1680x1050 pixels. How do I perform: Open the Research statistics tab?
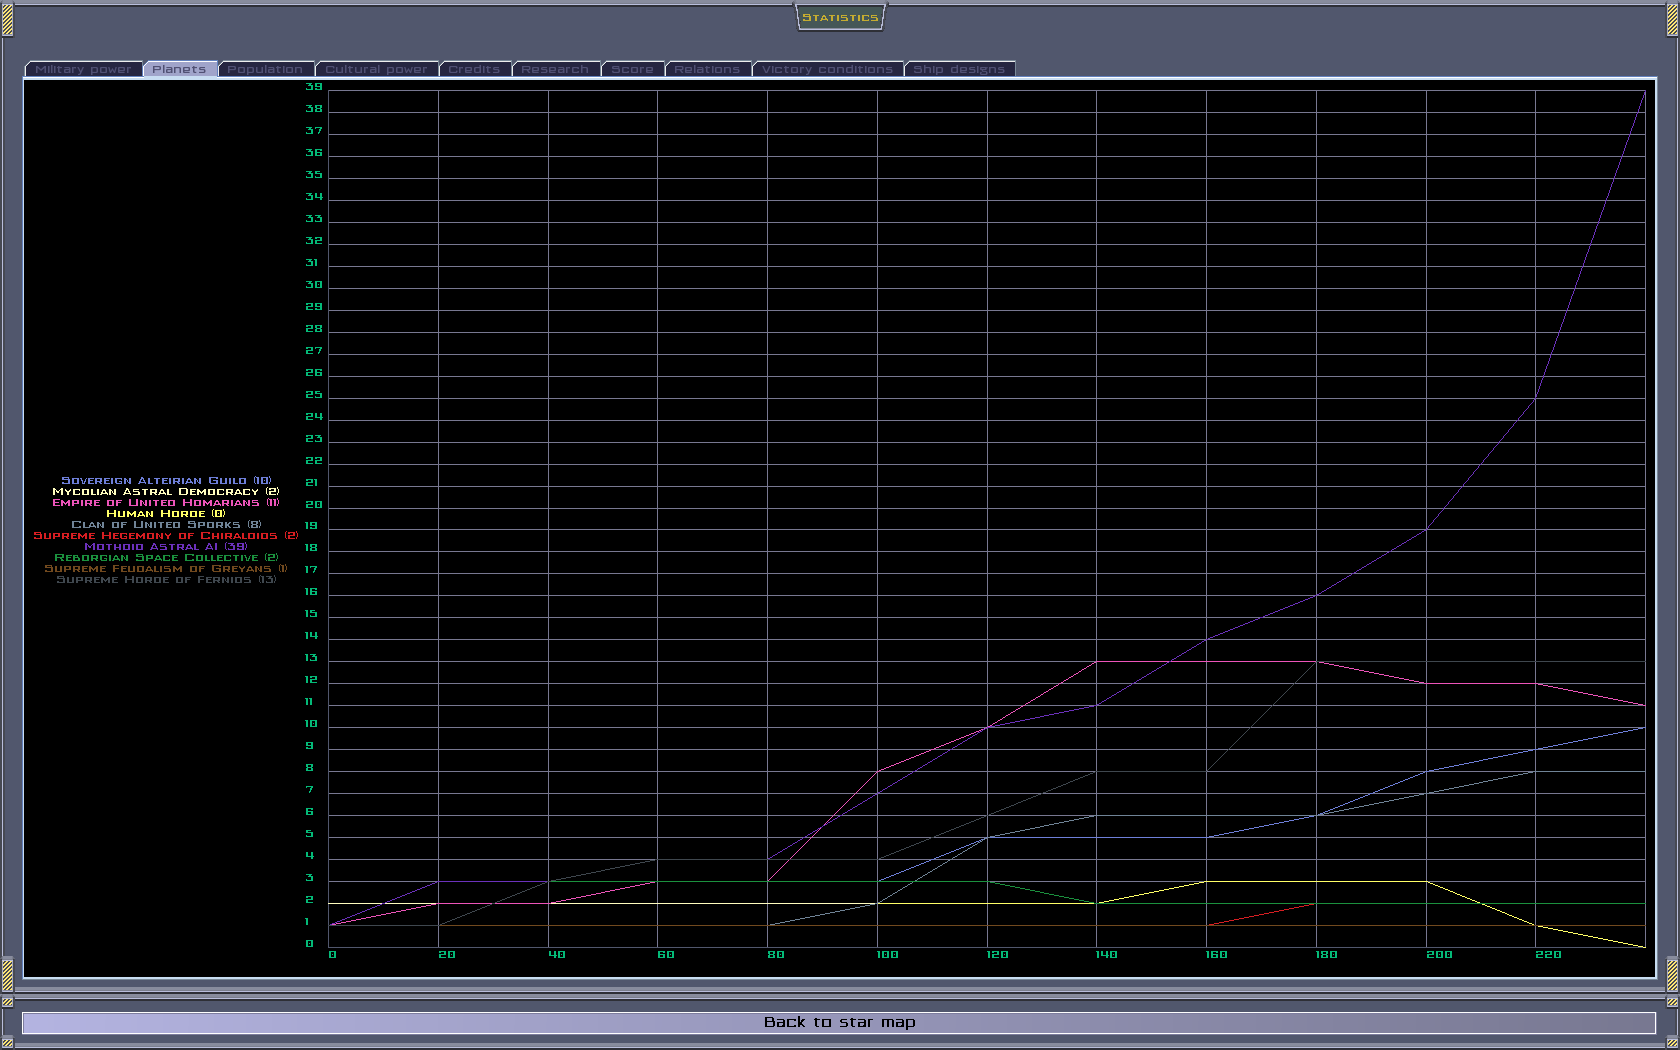tap(555, 69)
